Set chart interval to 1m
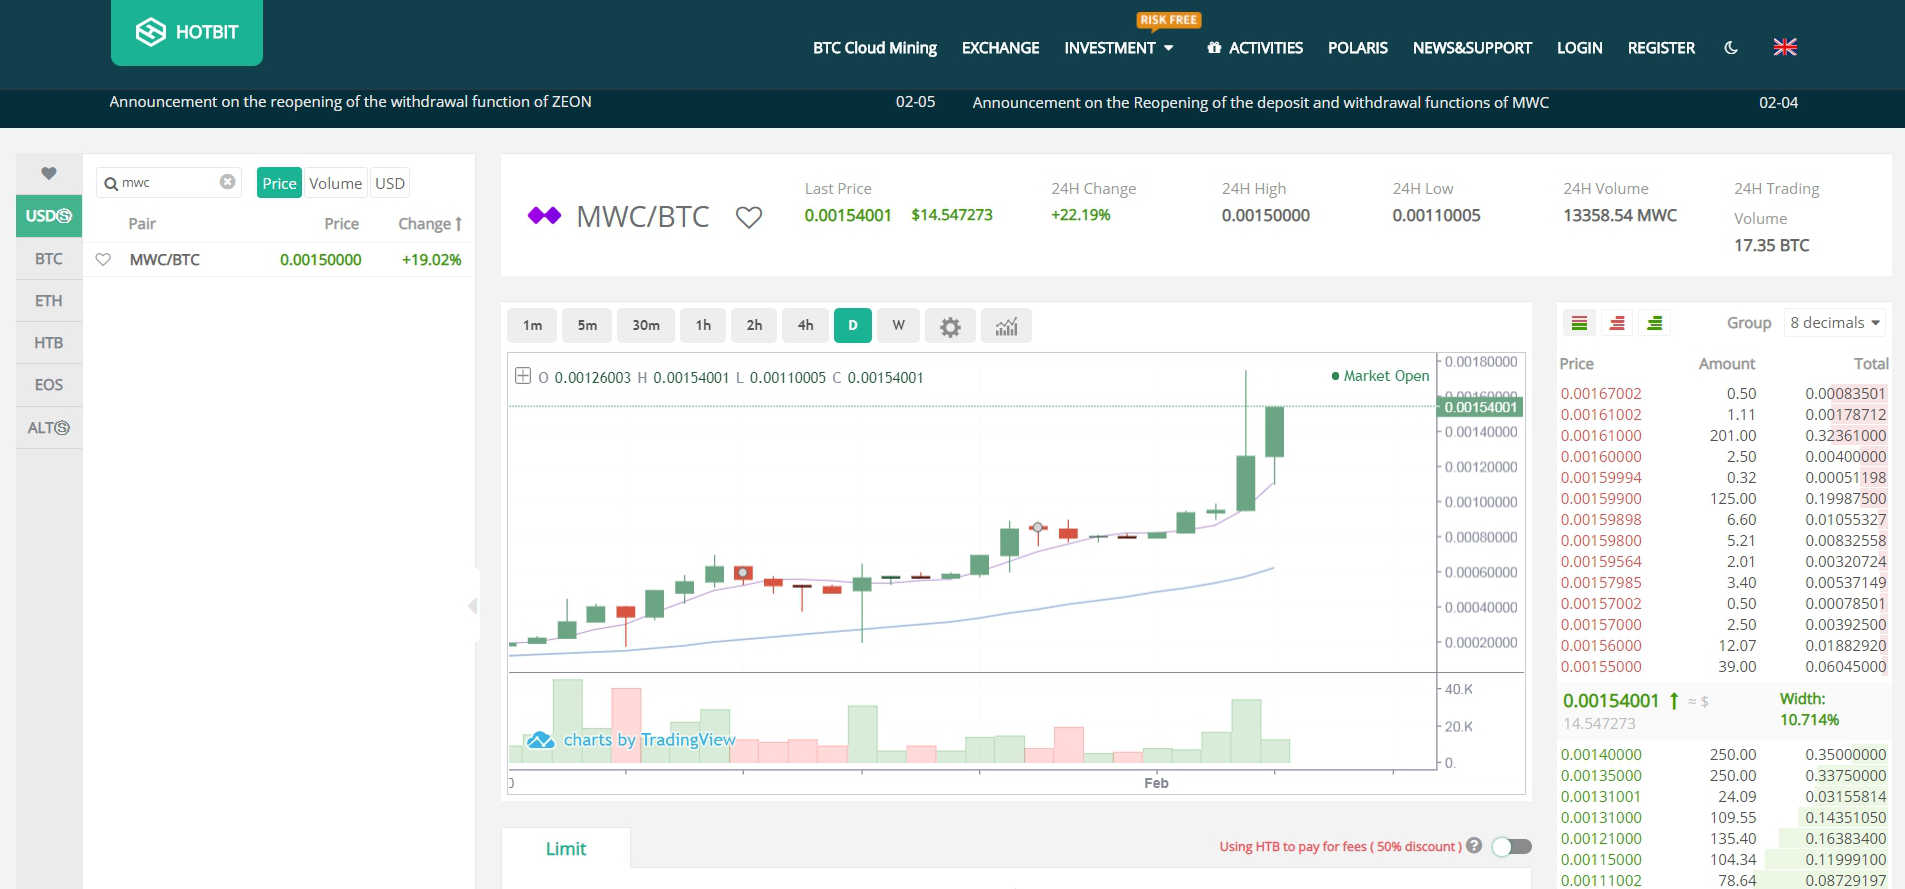This screenshot has height=889, width=1905. [x=532, y=326]
